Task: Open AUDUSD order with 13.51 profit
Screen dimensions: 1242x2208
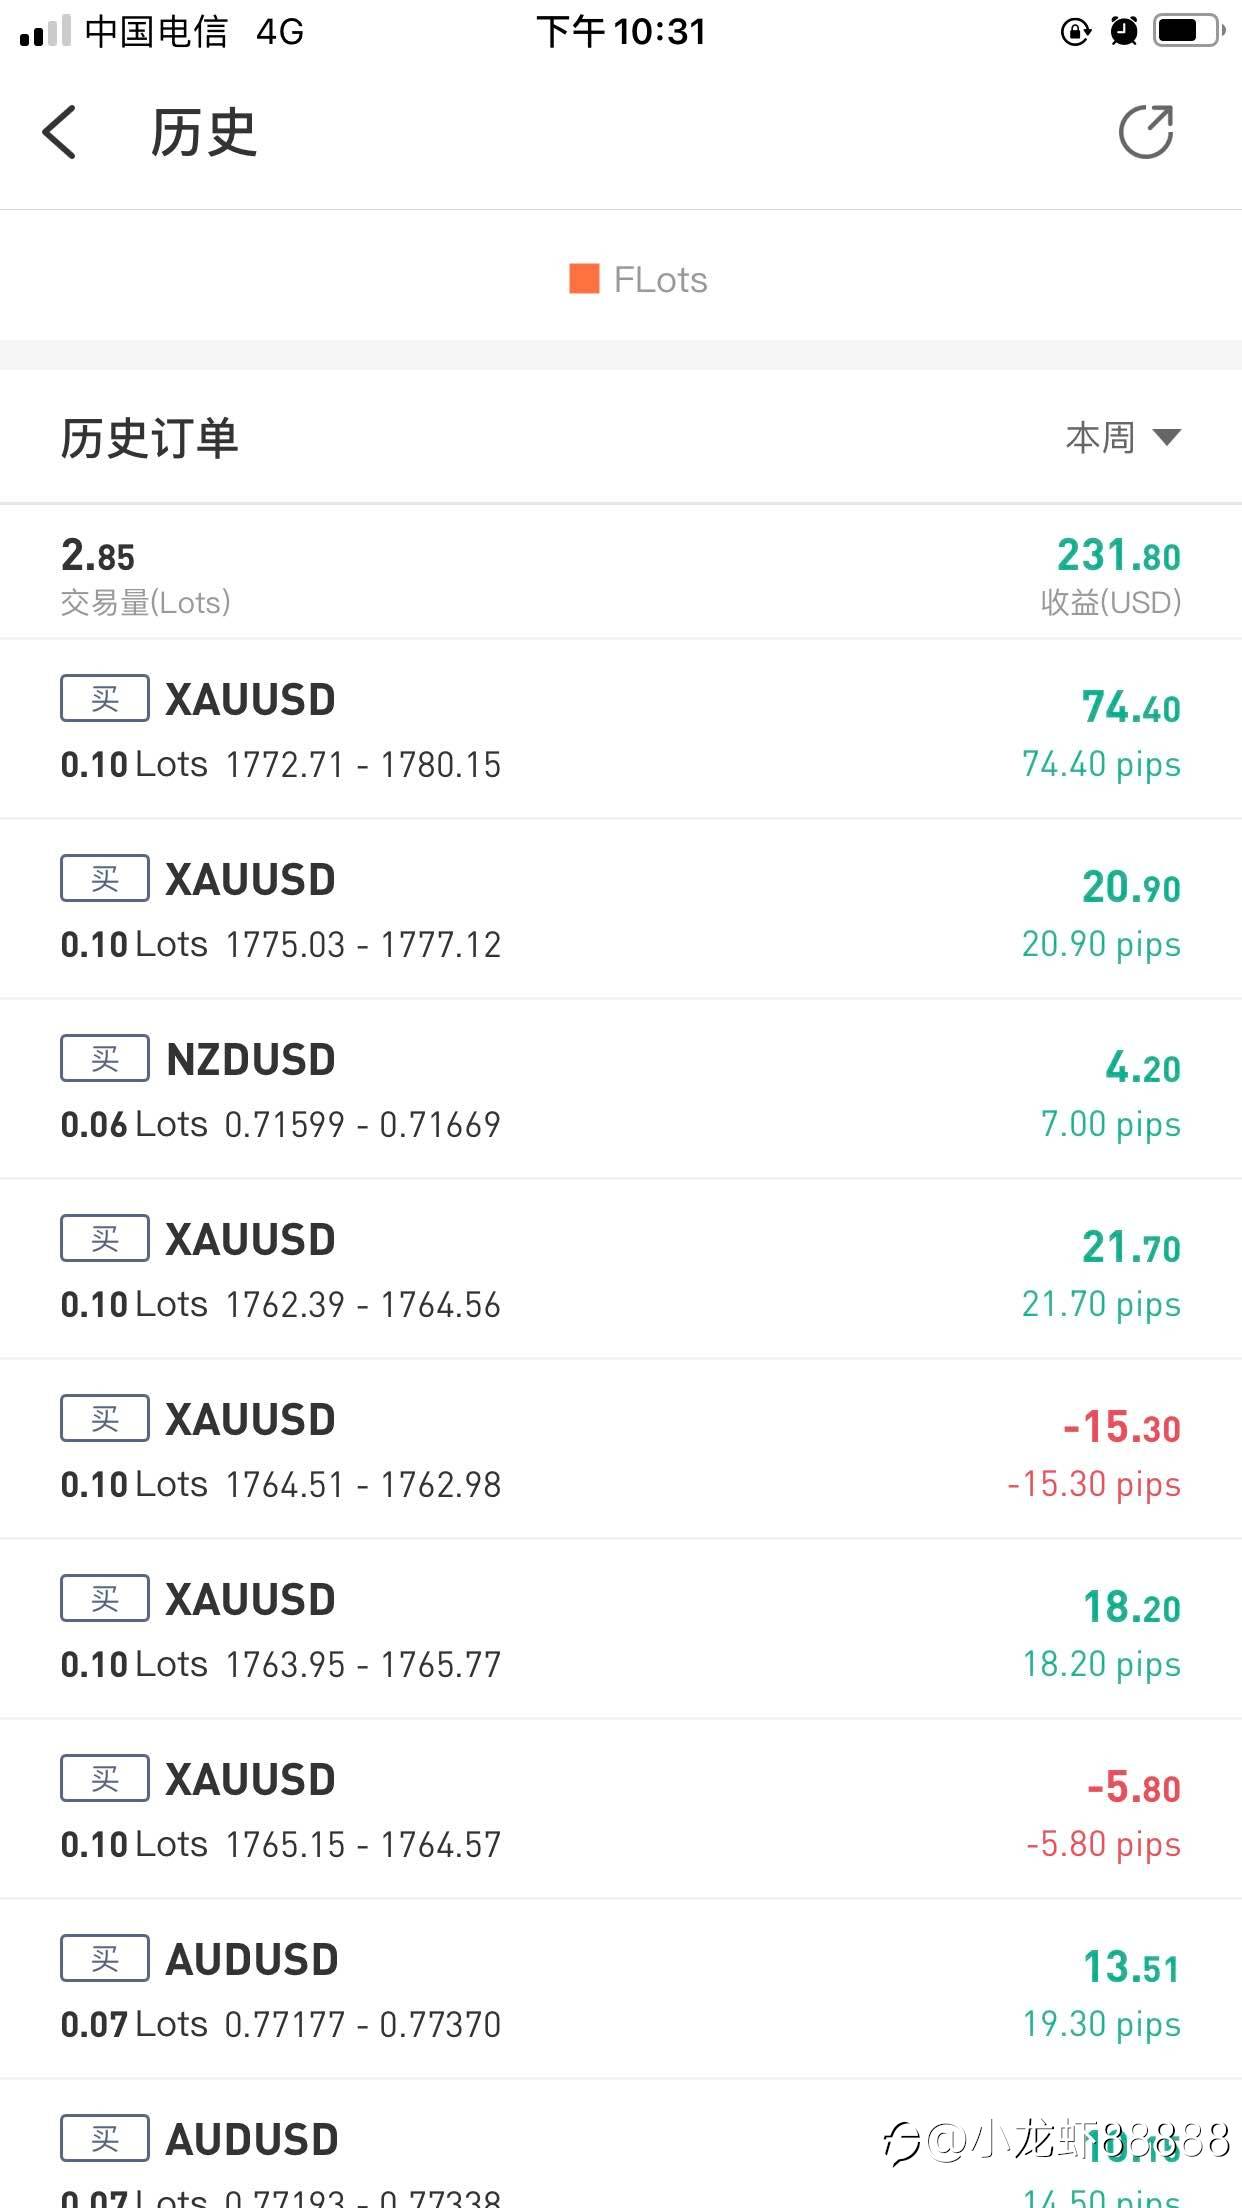Action: [620, 1990]
